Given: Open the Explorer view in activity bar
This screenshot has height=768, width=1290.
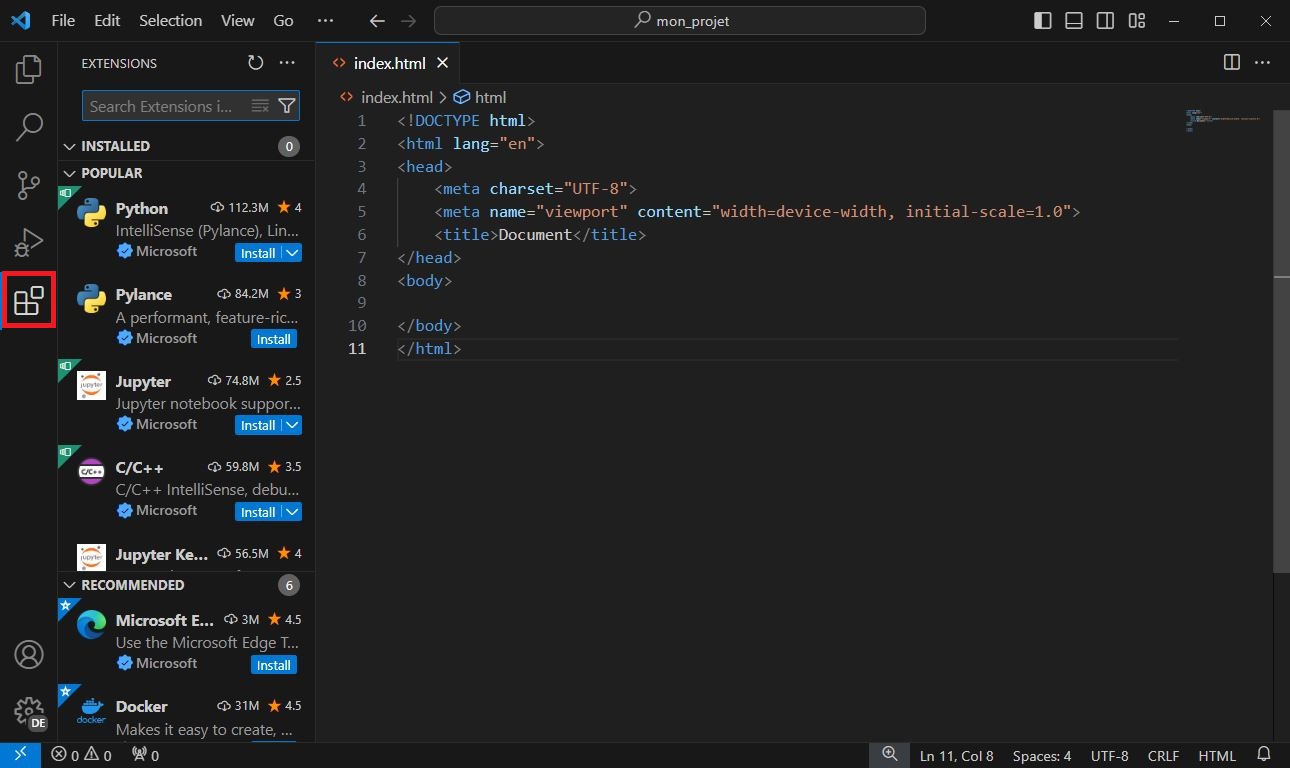Looking at the screenshot, I should click(x=29, y=70).
